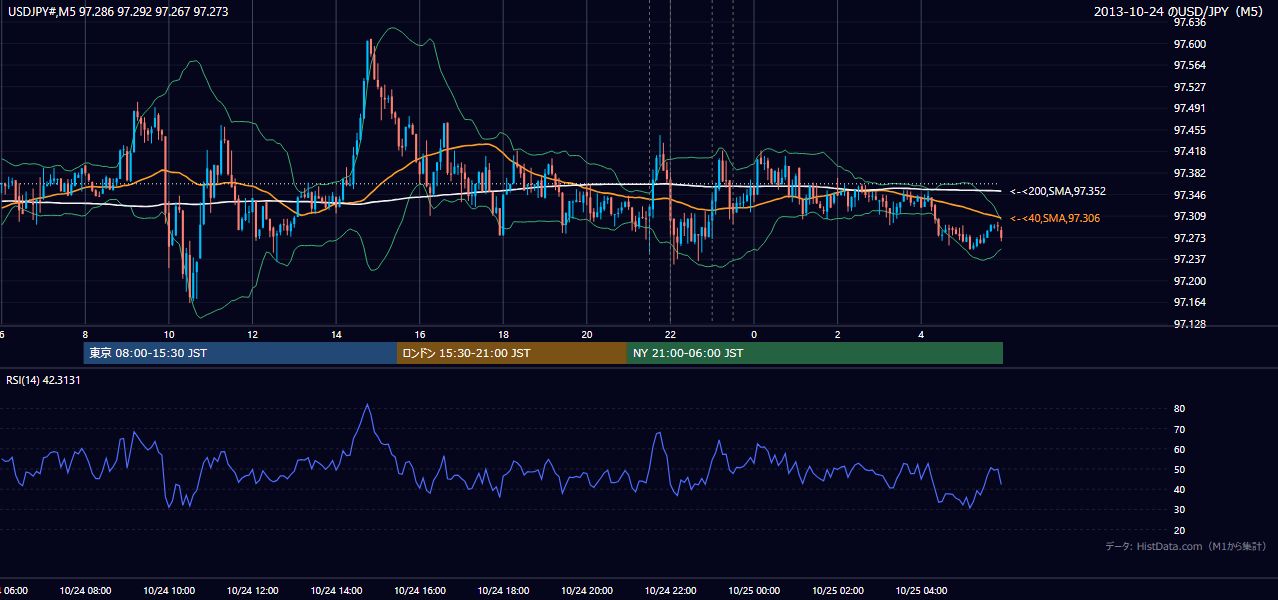
Task: Click the 200 SMA label reading 97.352
Action: pos(1058,191)
